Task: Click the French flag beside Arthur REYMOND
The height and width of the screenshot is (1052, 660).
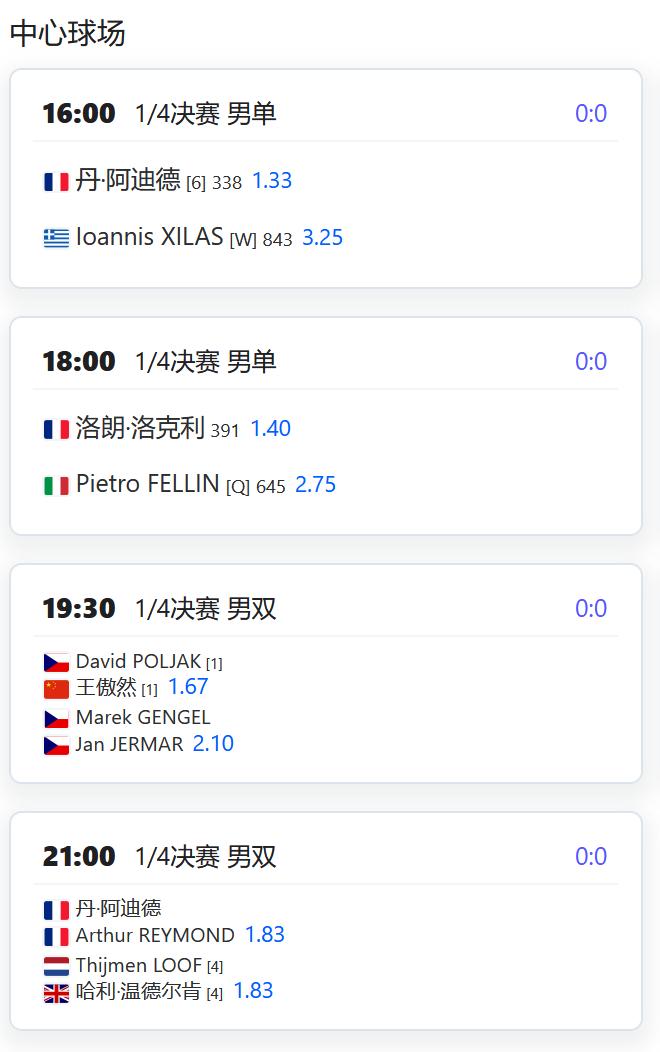Action: coord(56,937)
